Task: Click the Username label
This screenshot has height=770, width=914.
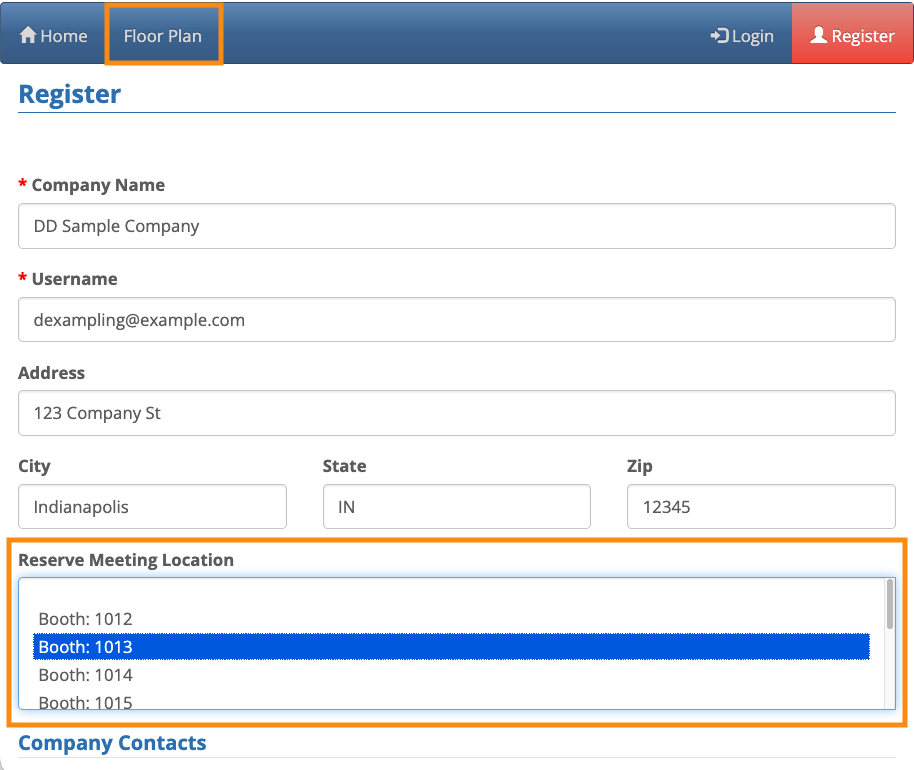Action: click(75, 279)
